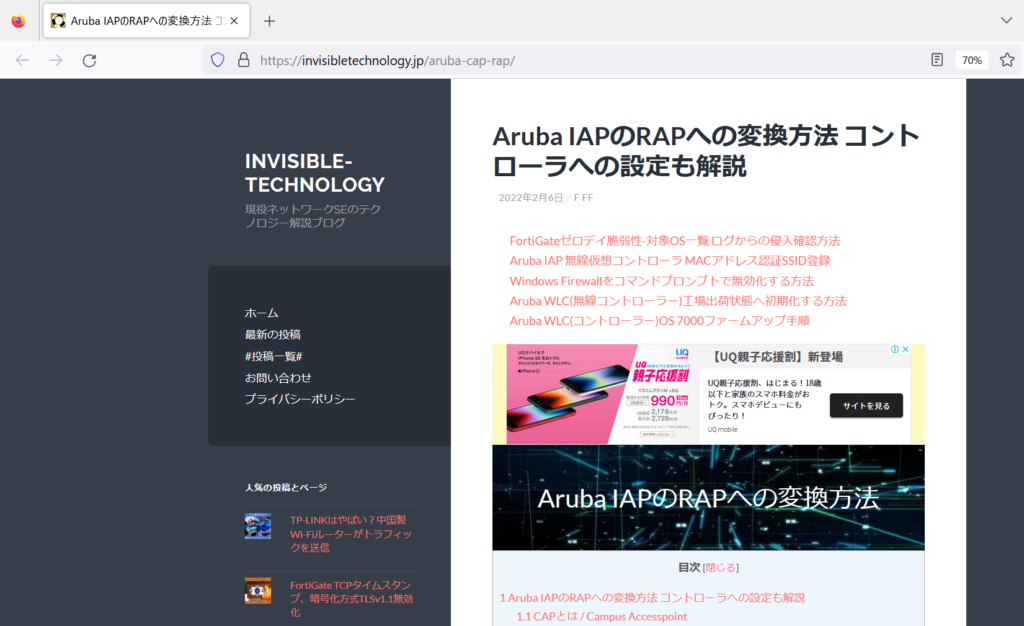
Task: Open the tracking protection shield icon
Action: (217, 60)
